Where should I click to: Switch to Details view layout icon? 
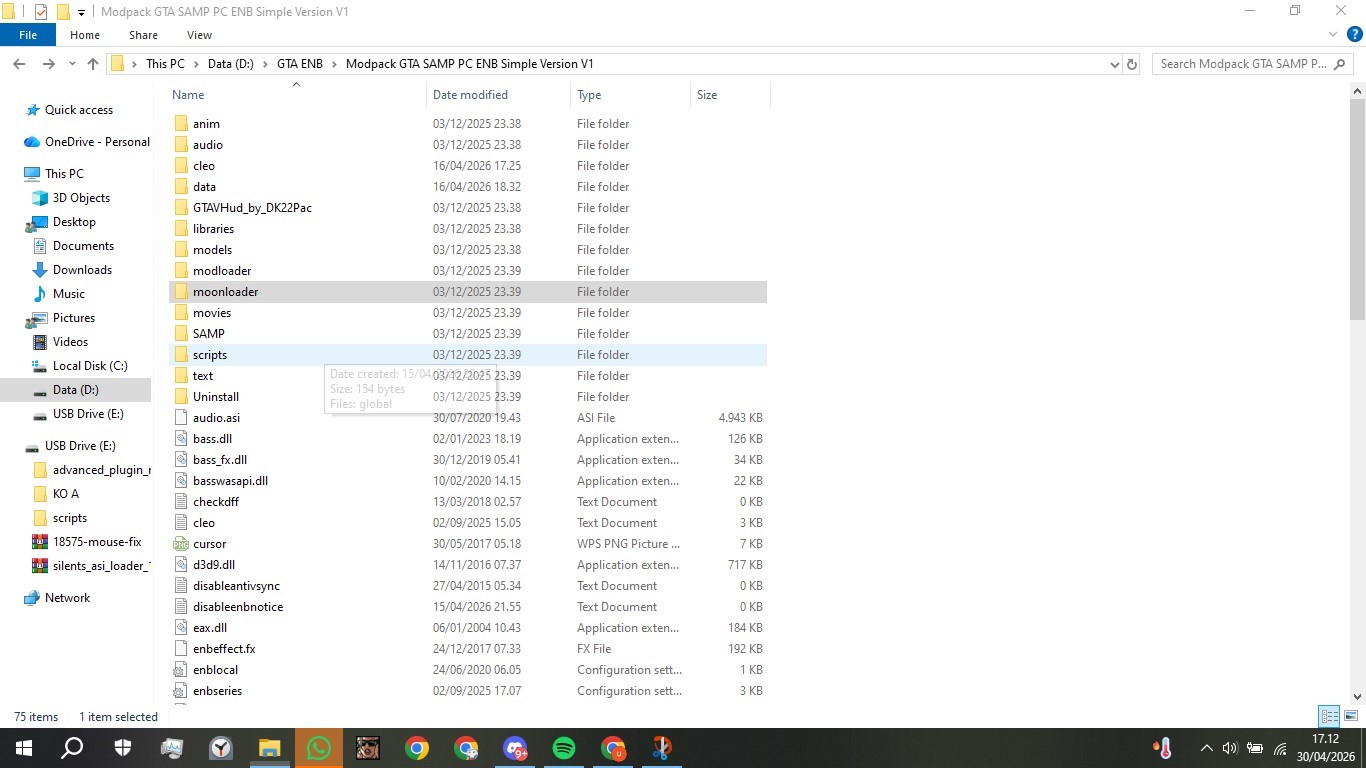pyautogui.click(x=1329, y=716)
